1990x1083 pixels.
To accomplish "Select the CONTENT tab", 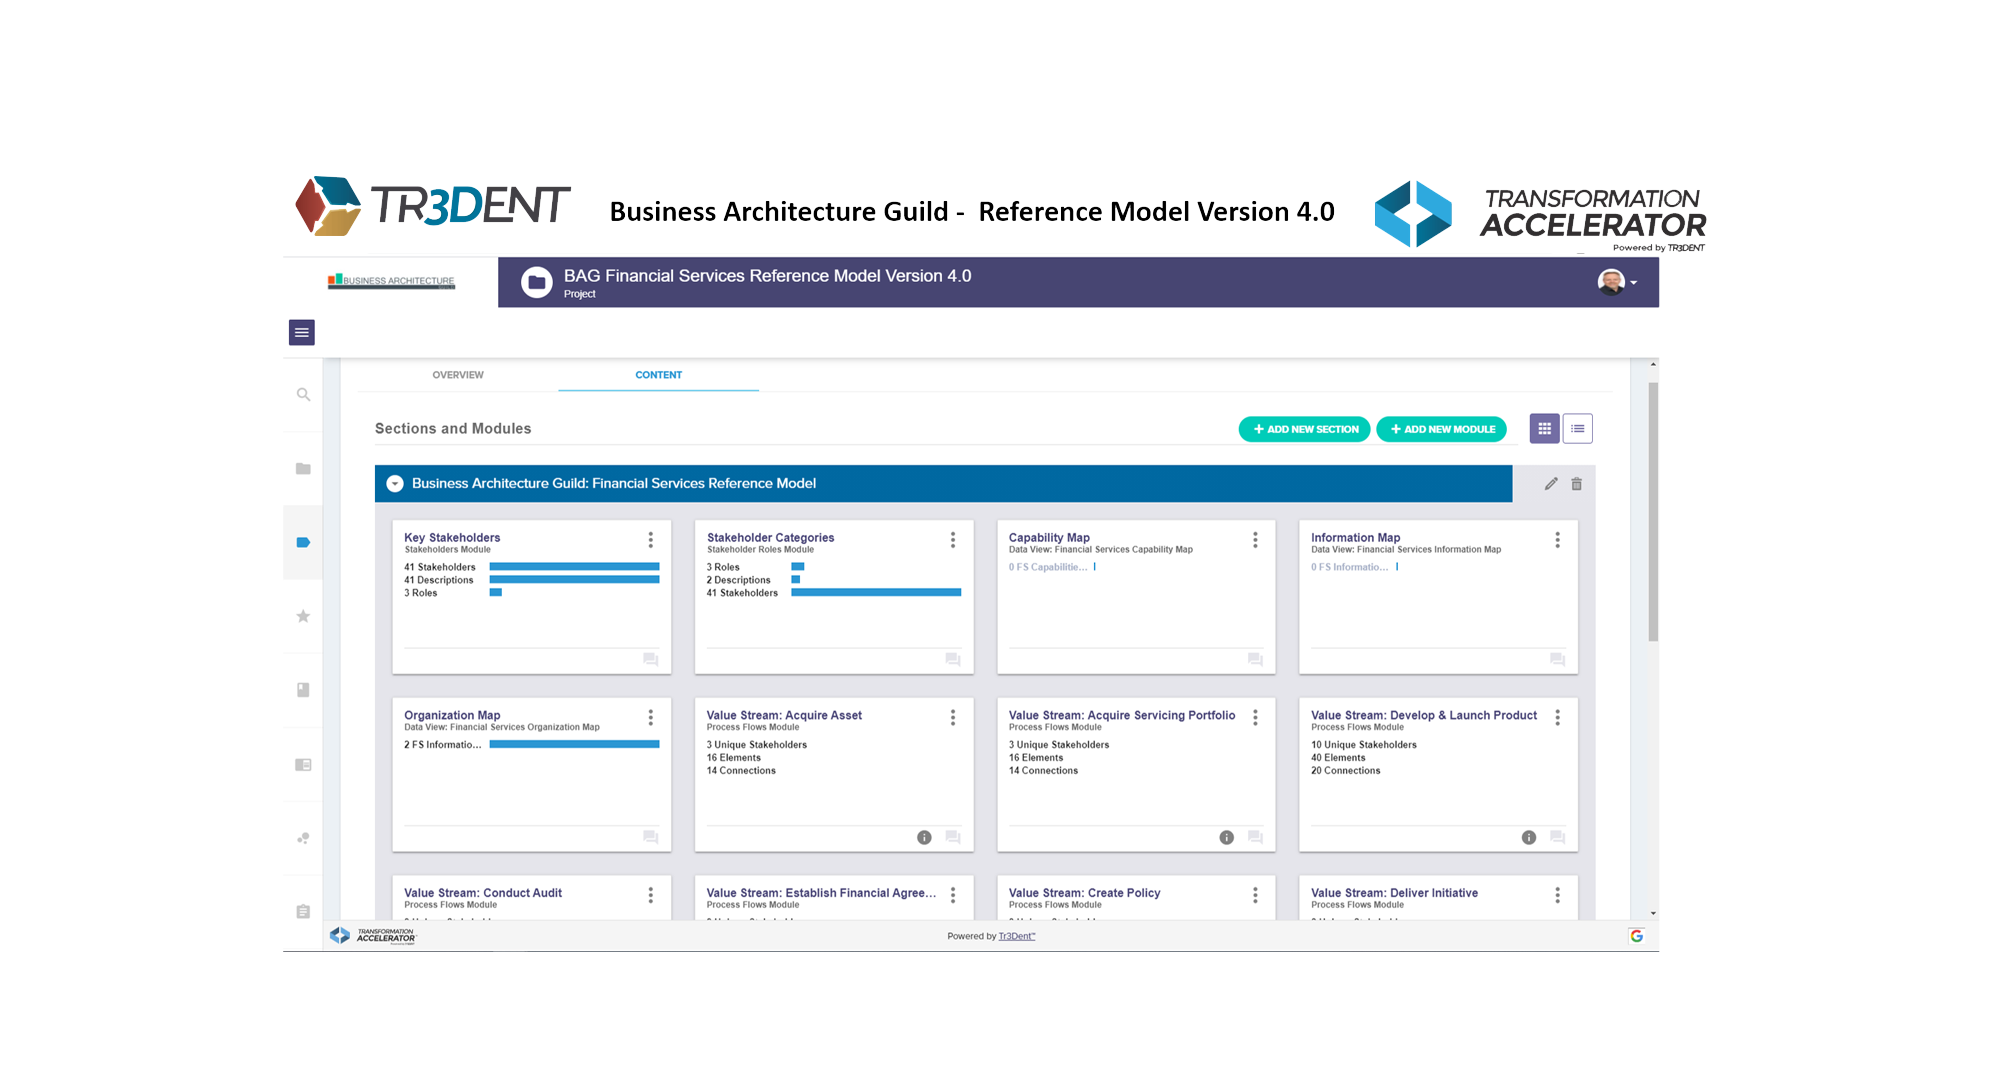I will click(658, 374).
